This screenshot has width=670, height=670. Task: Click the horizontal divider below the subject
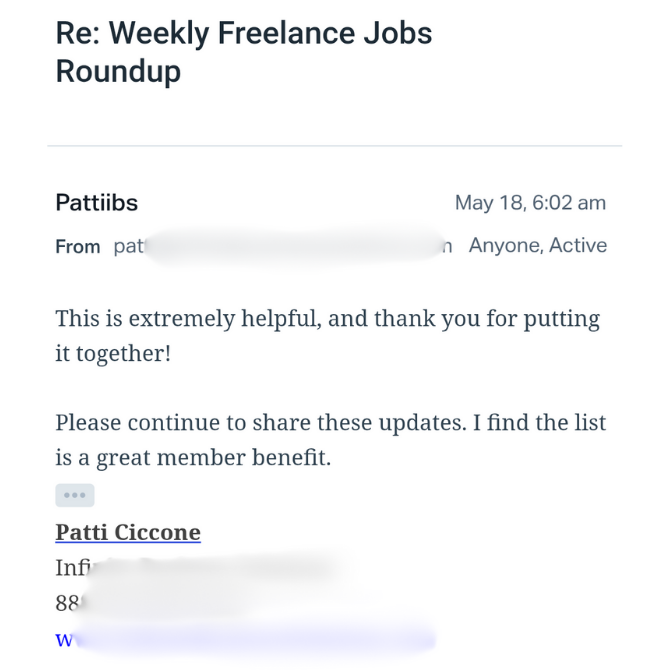(335, 146)
